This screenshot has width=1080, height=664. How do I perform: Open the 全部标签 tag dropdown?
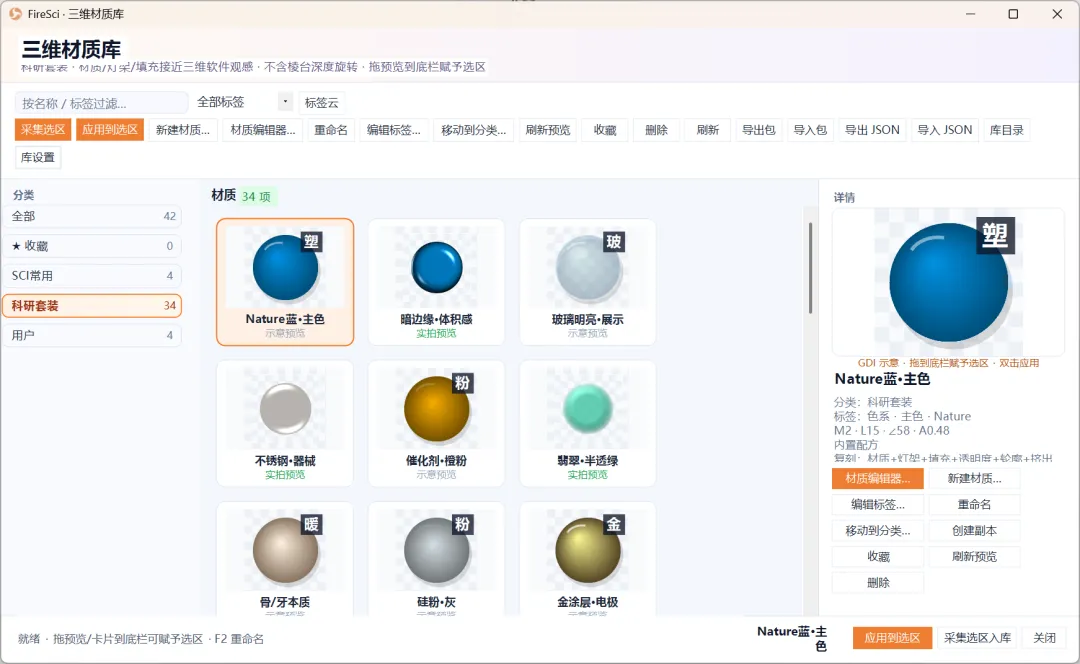pos(243,102)
